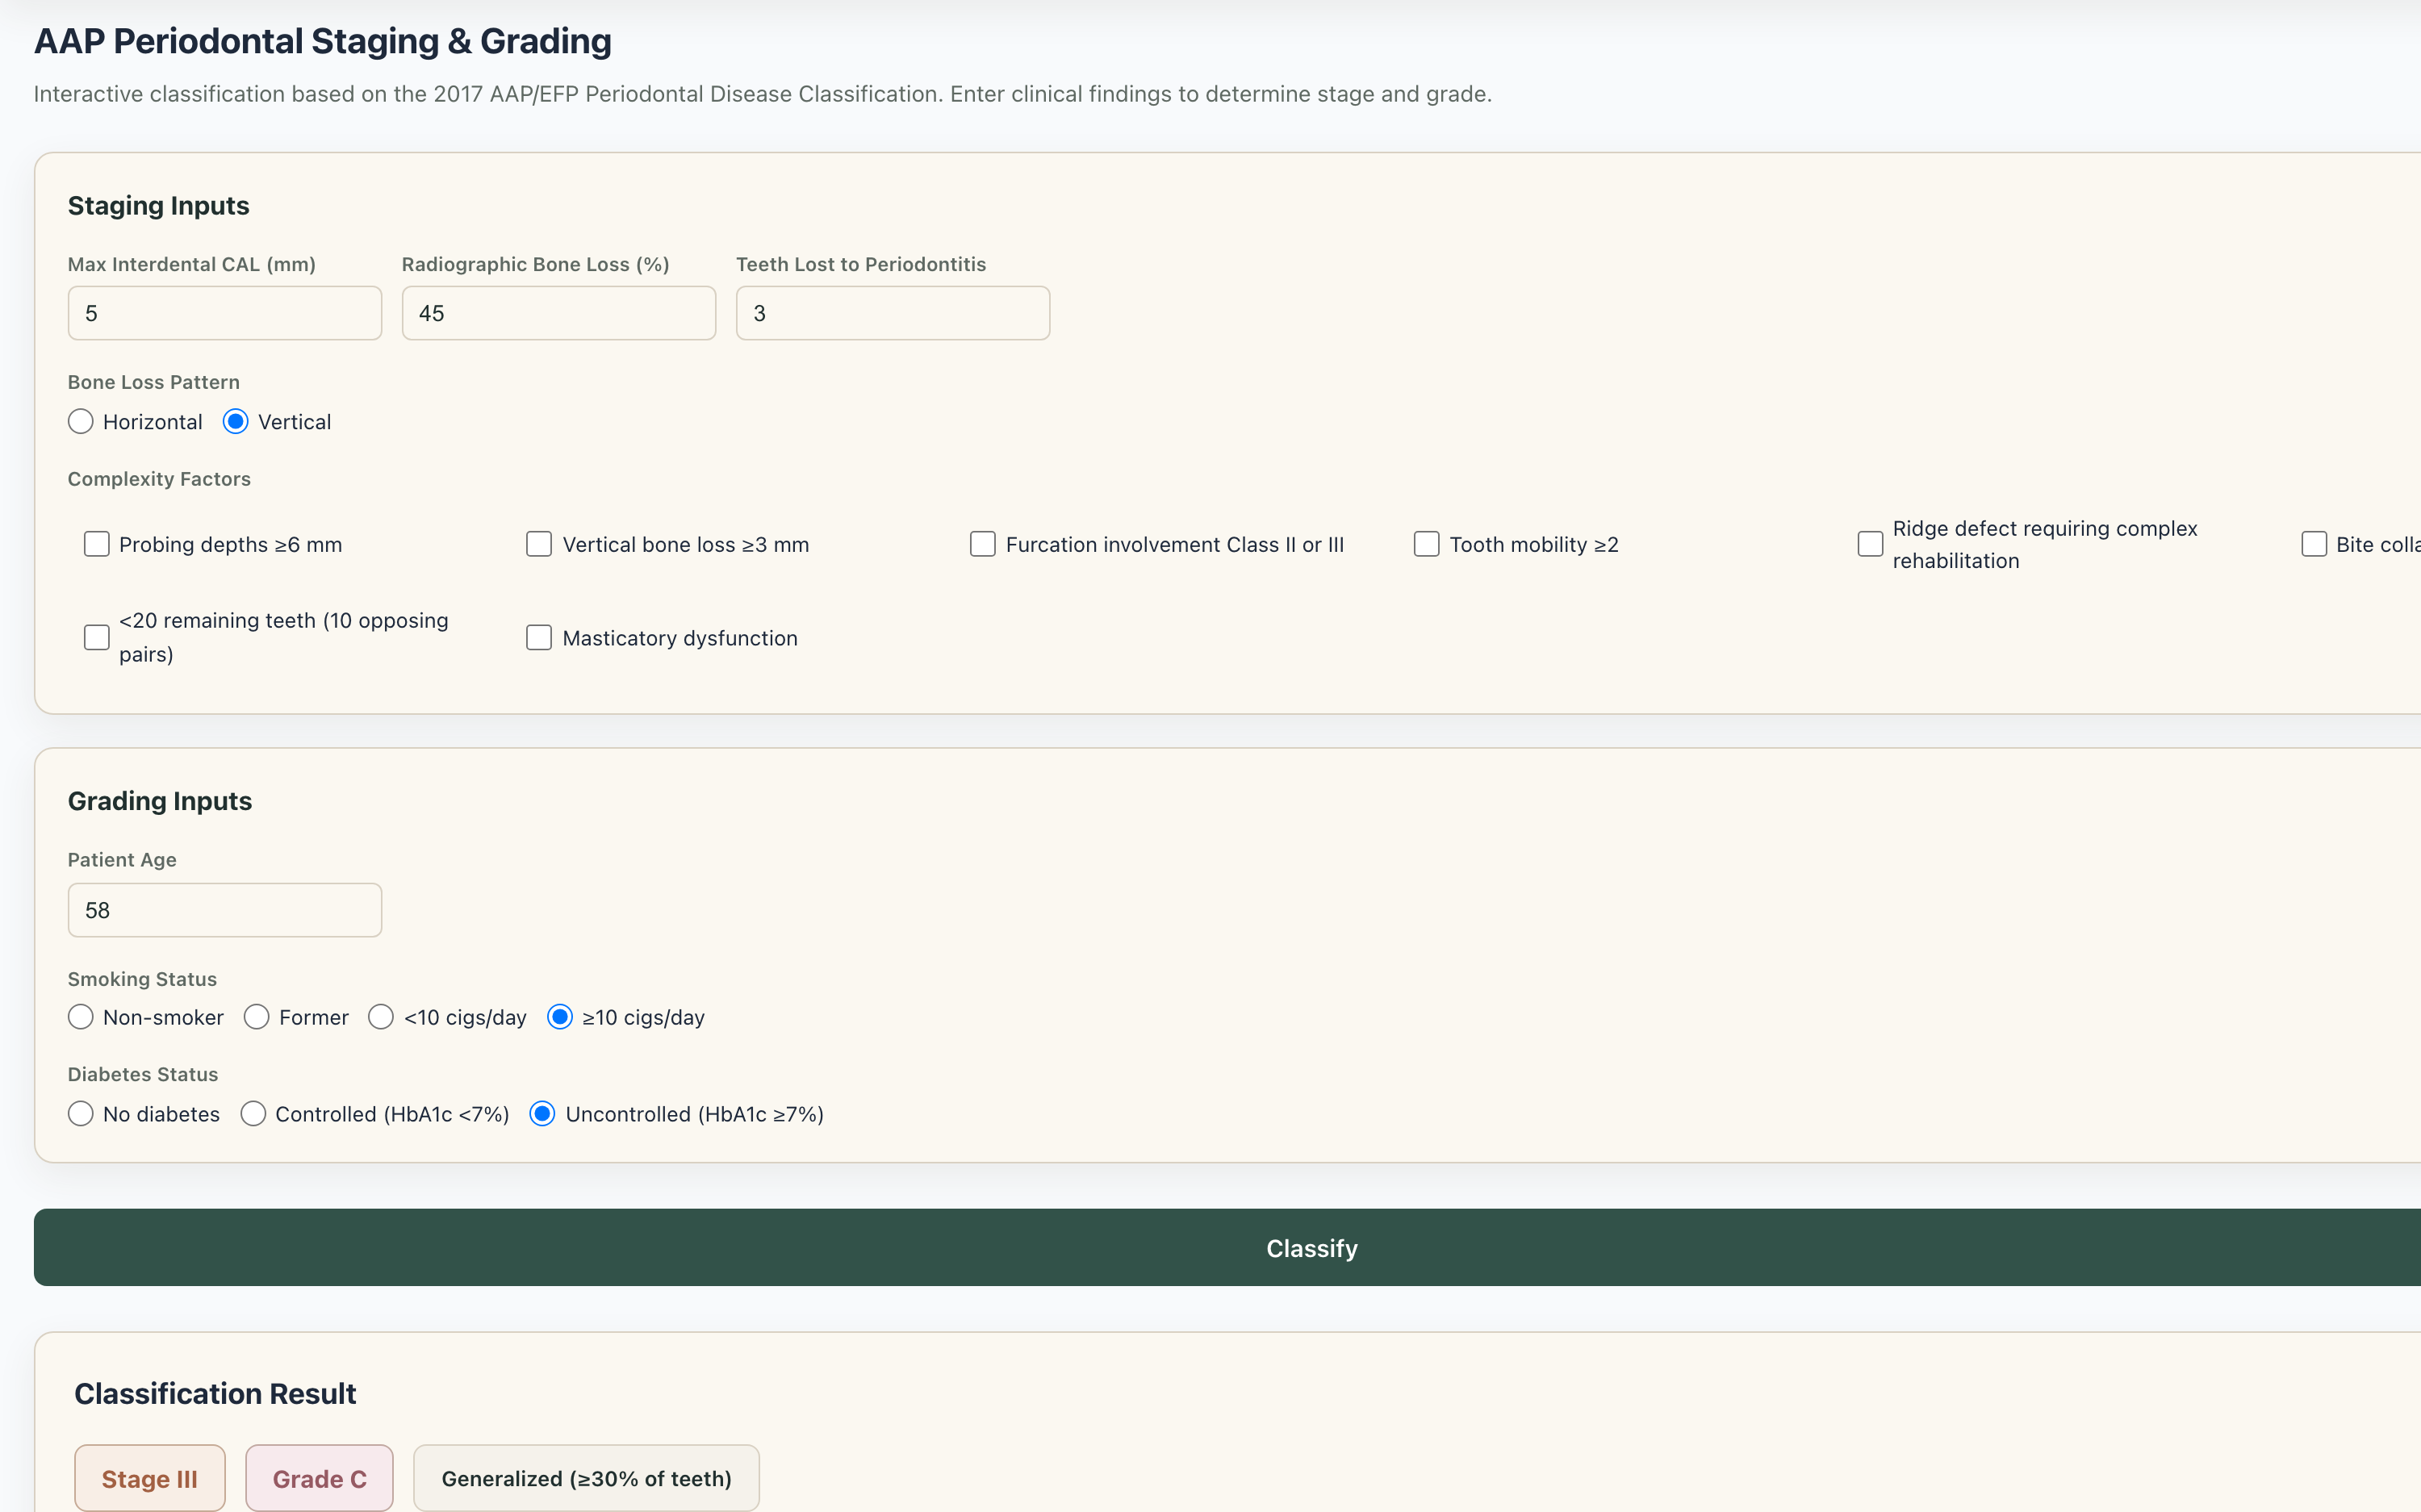Select No diabetes option
This screenshot has height=1512, width=2421.
click(x=81, y=1114)
